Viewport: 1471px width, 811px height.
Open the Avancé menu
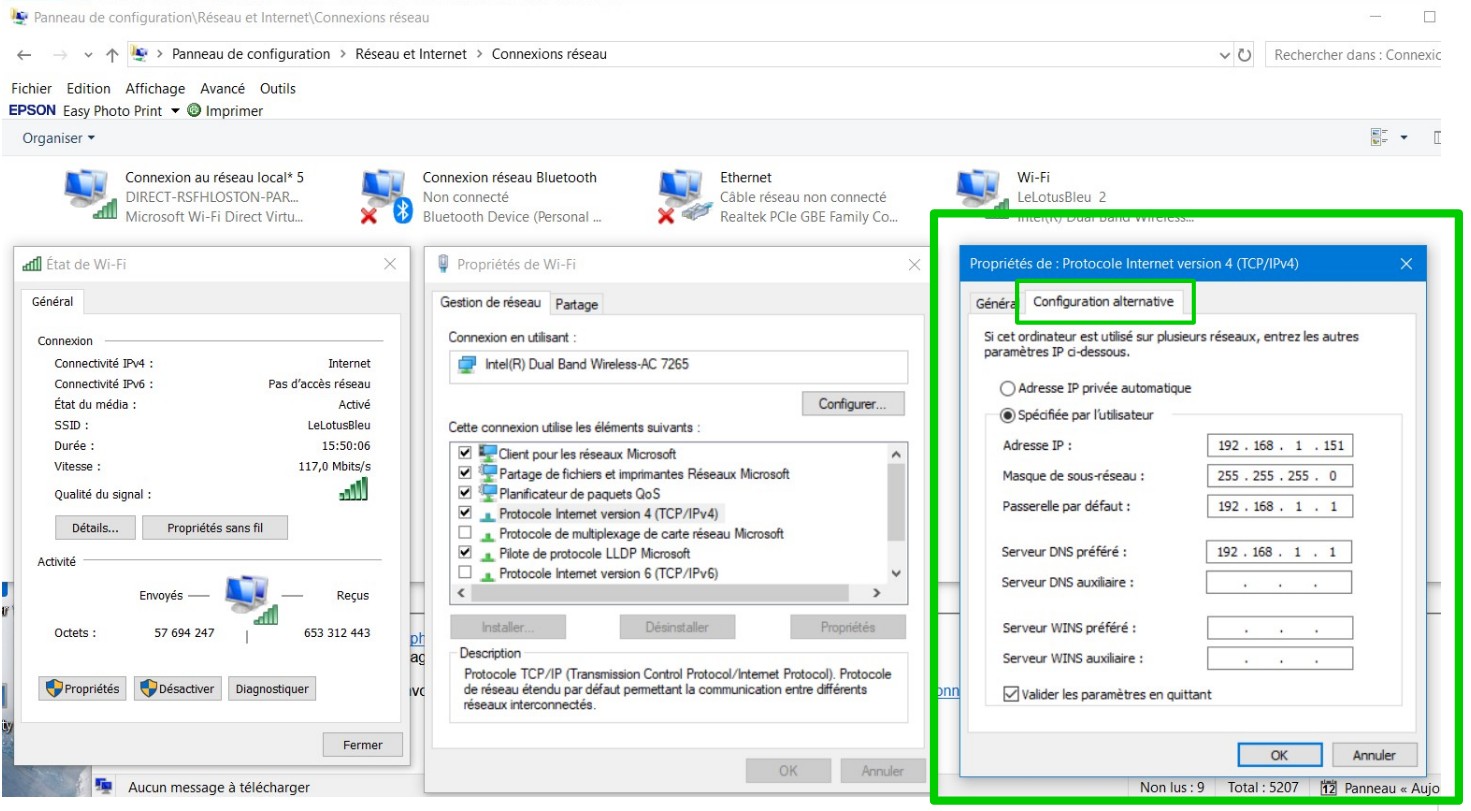tap(222, 88)
